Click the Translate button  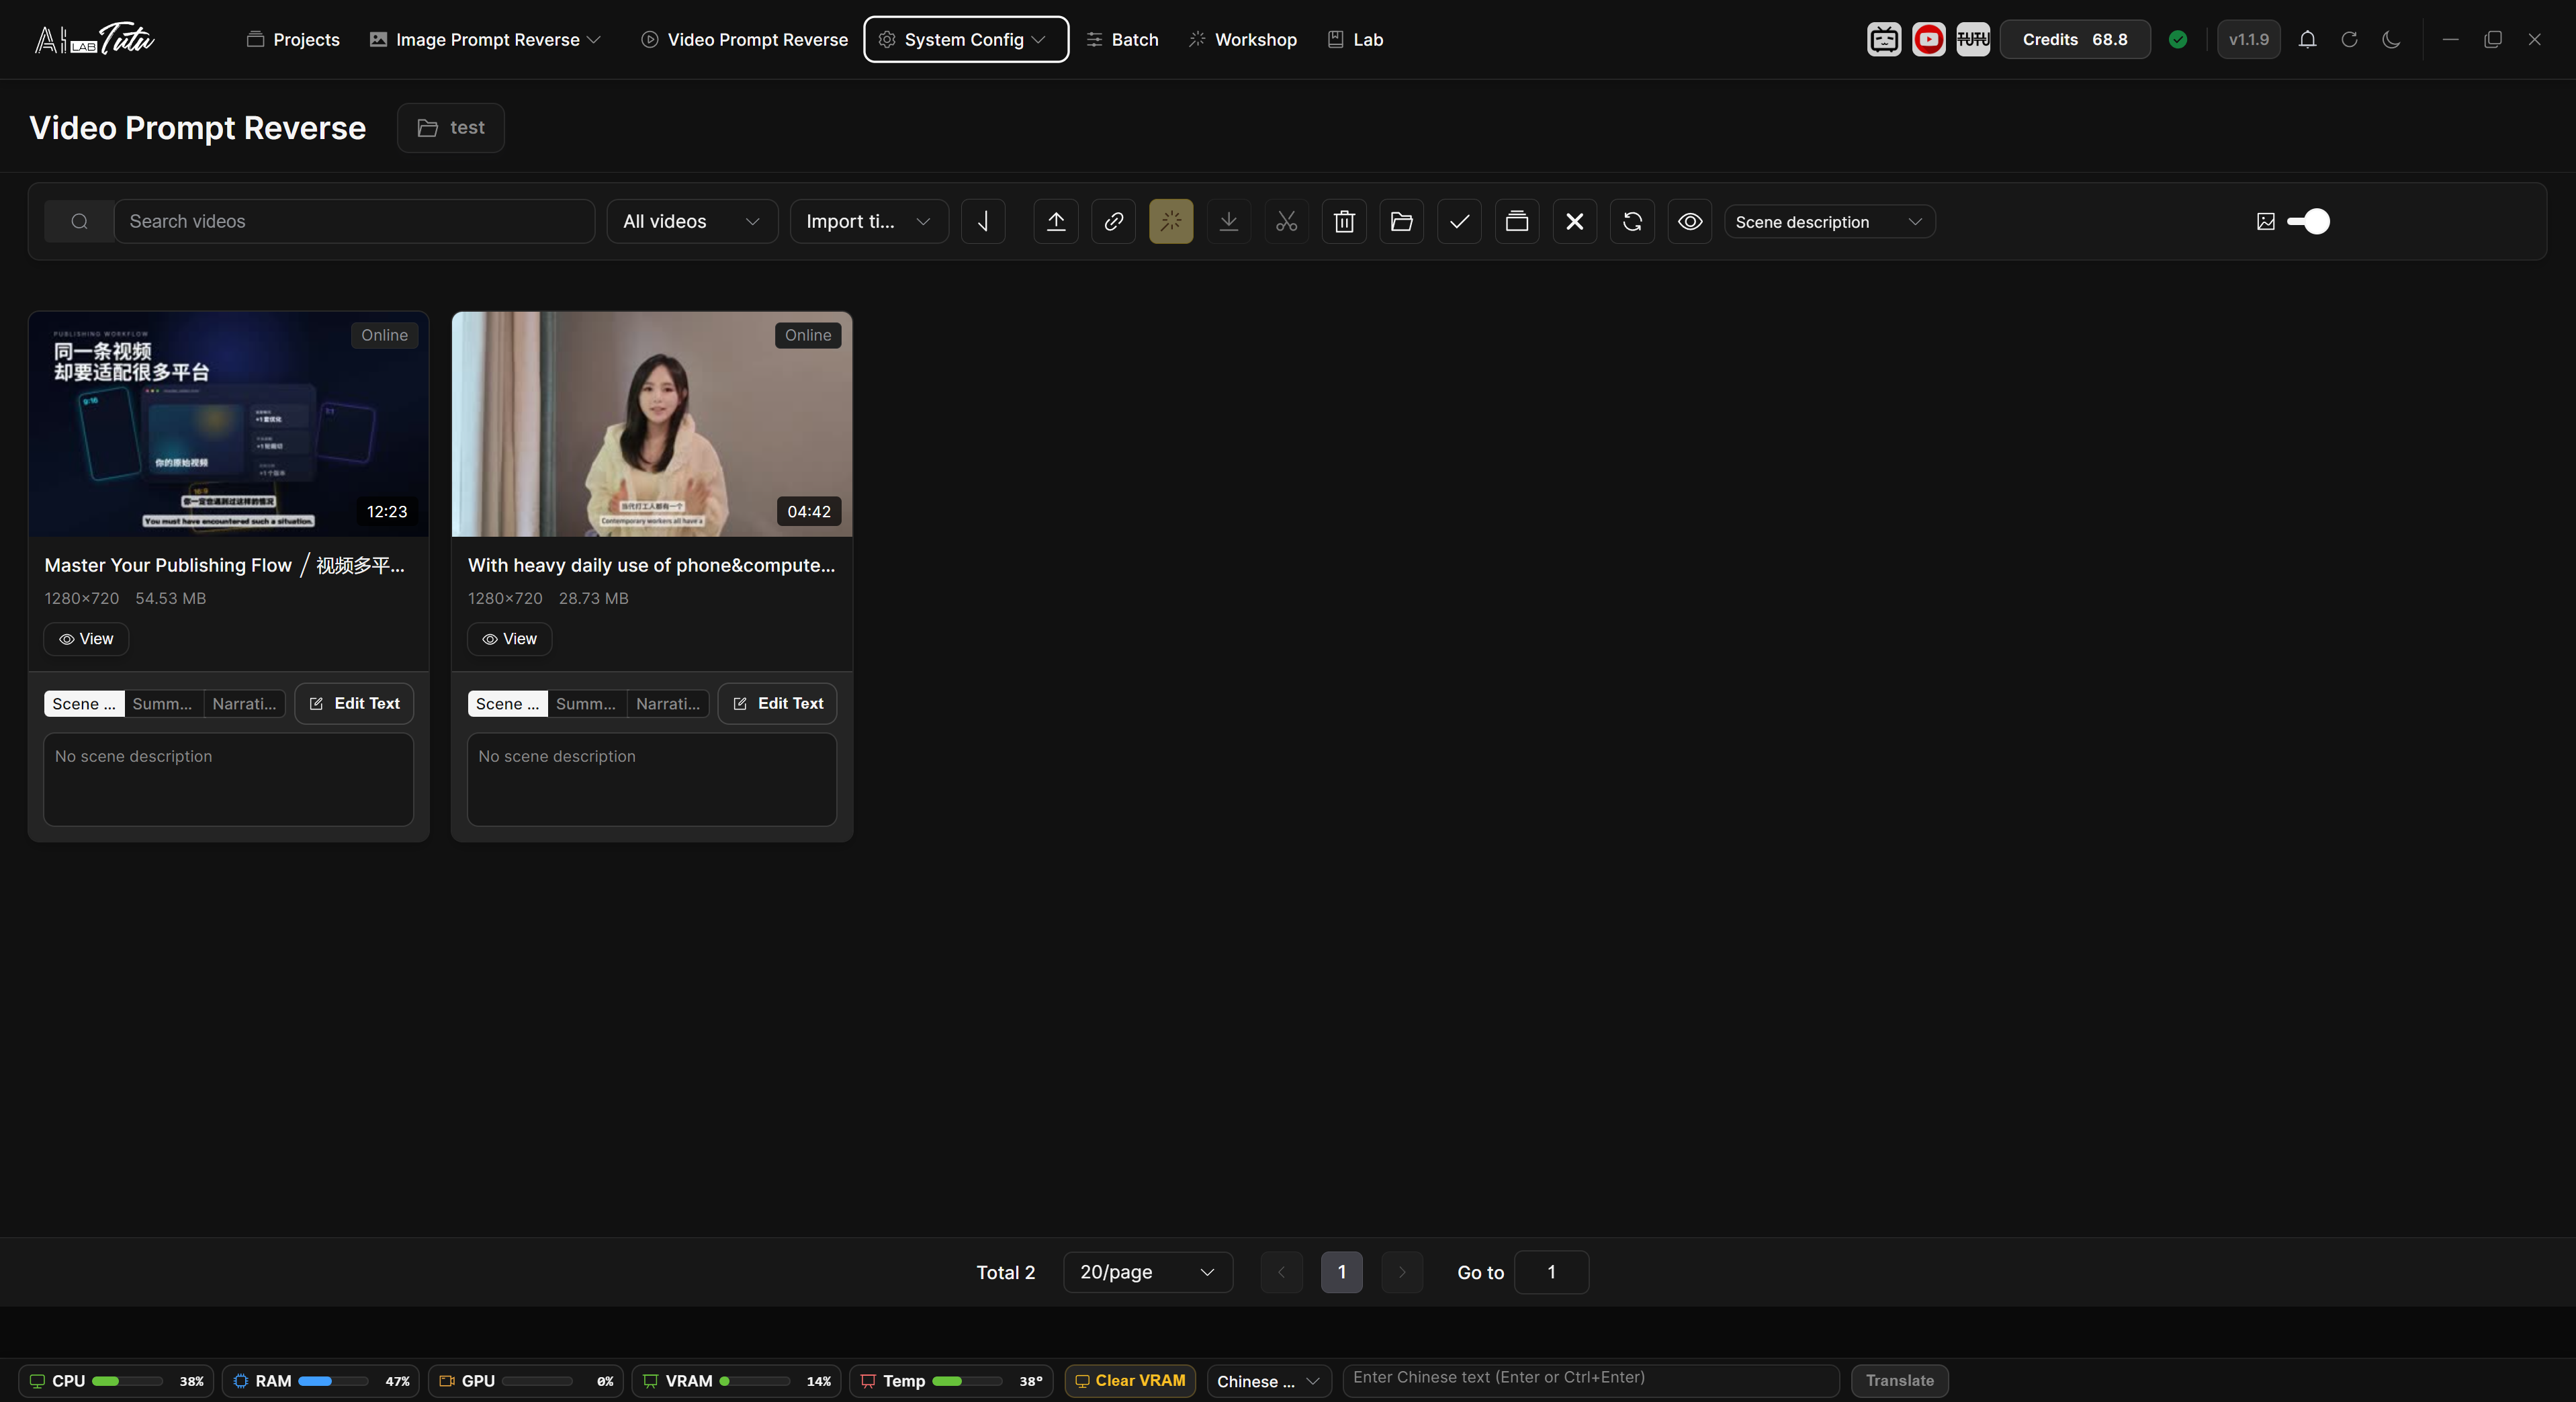click(1899, 1381)
